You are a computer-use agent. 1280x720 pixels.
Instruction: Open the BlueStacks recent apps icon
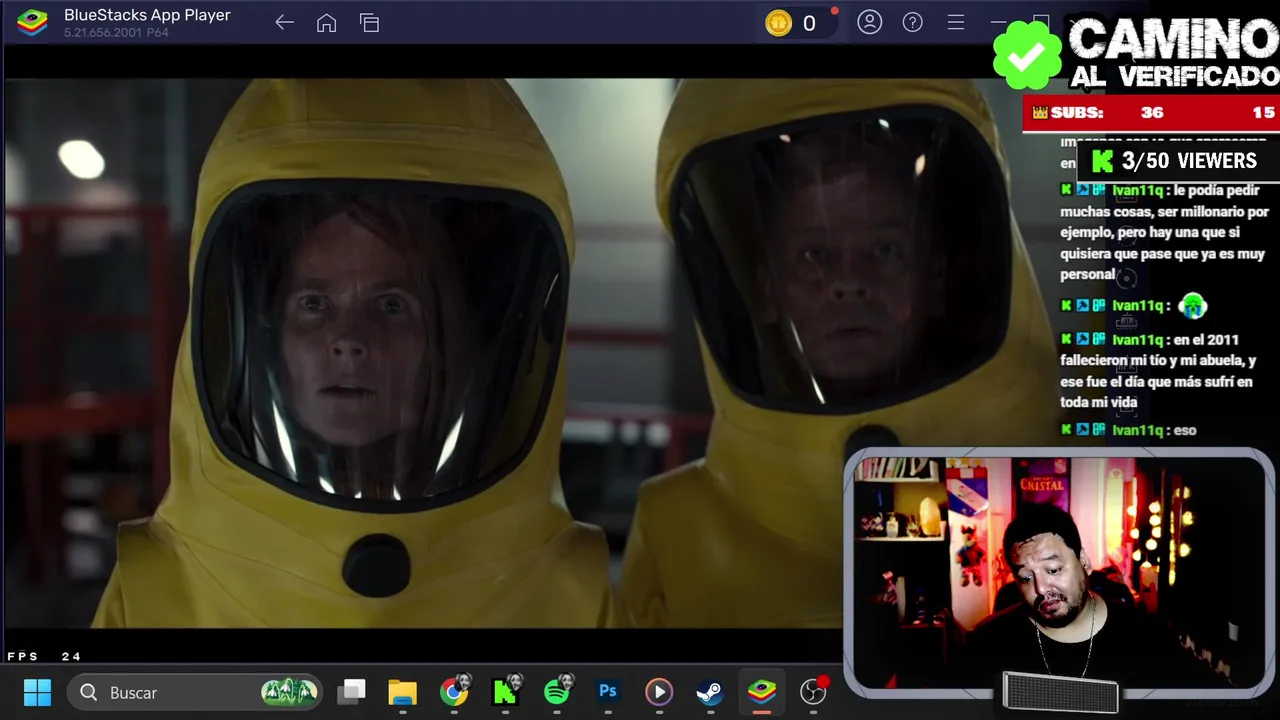point(369,23)
